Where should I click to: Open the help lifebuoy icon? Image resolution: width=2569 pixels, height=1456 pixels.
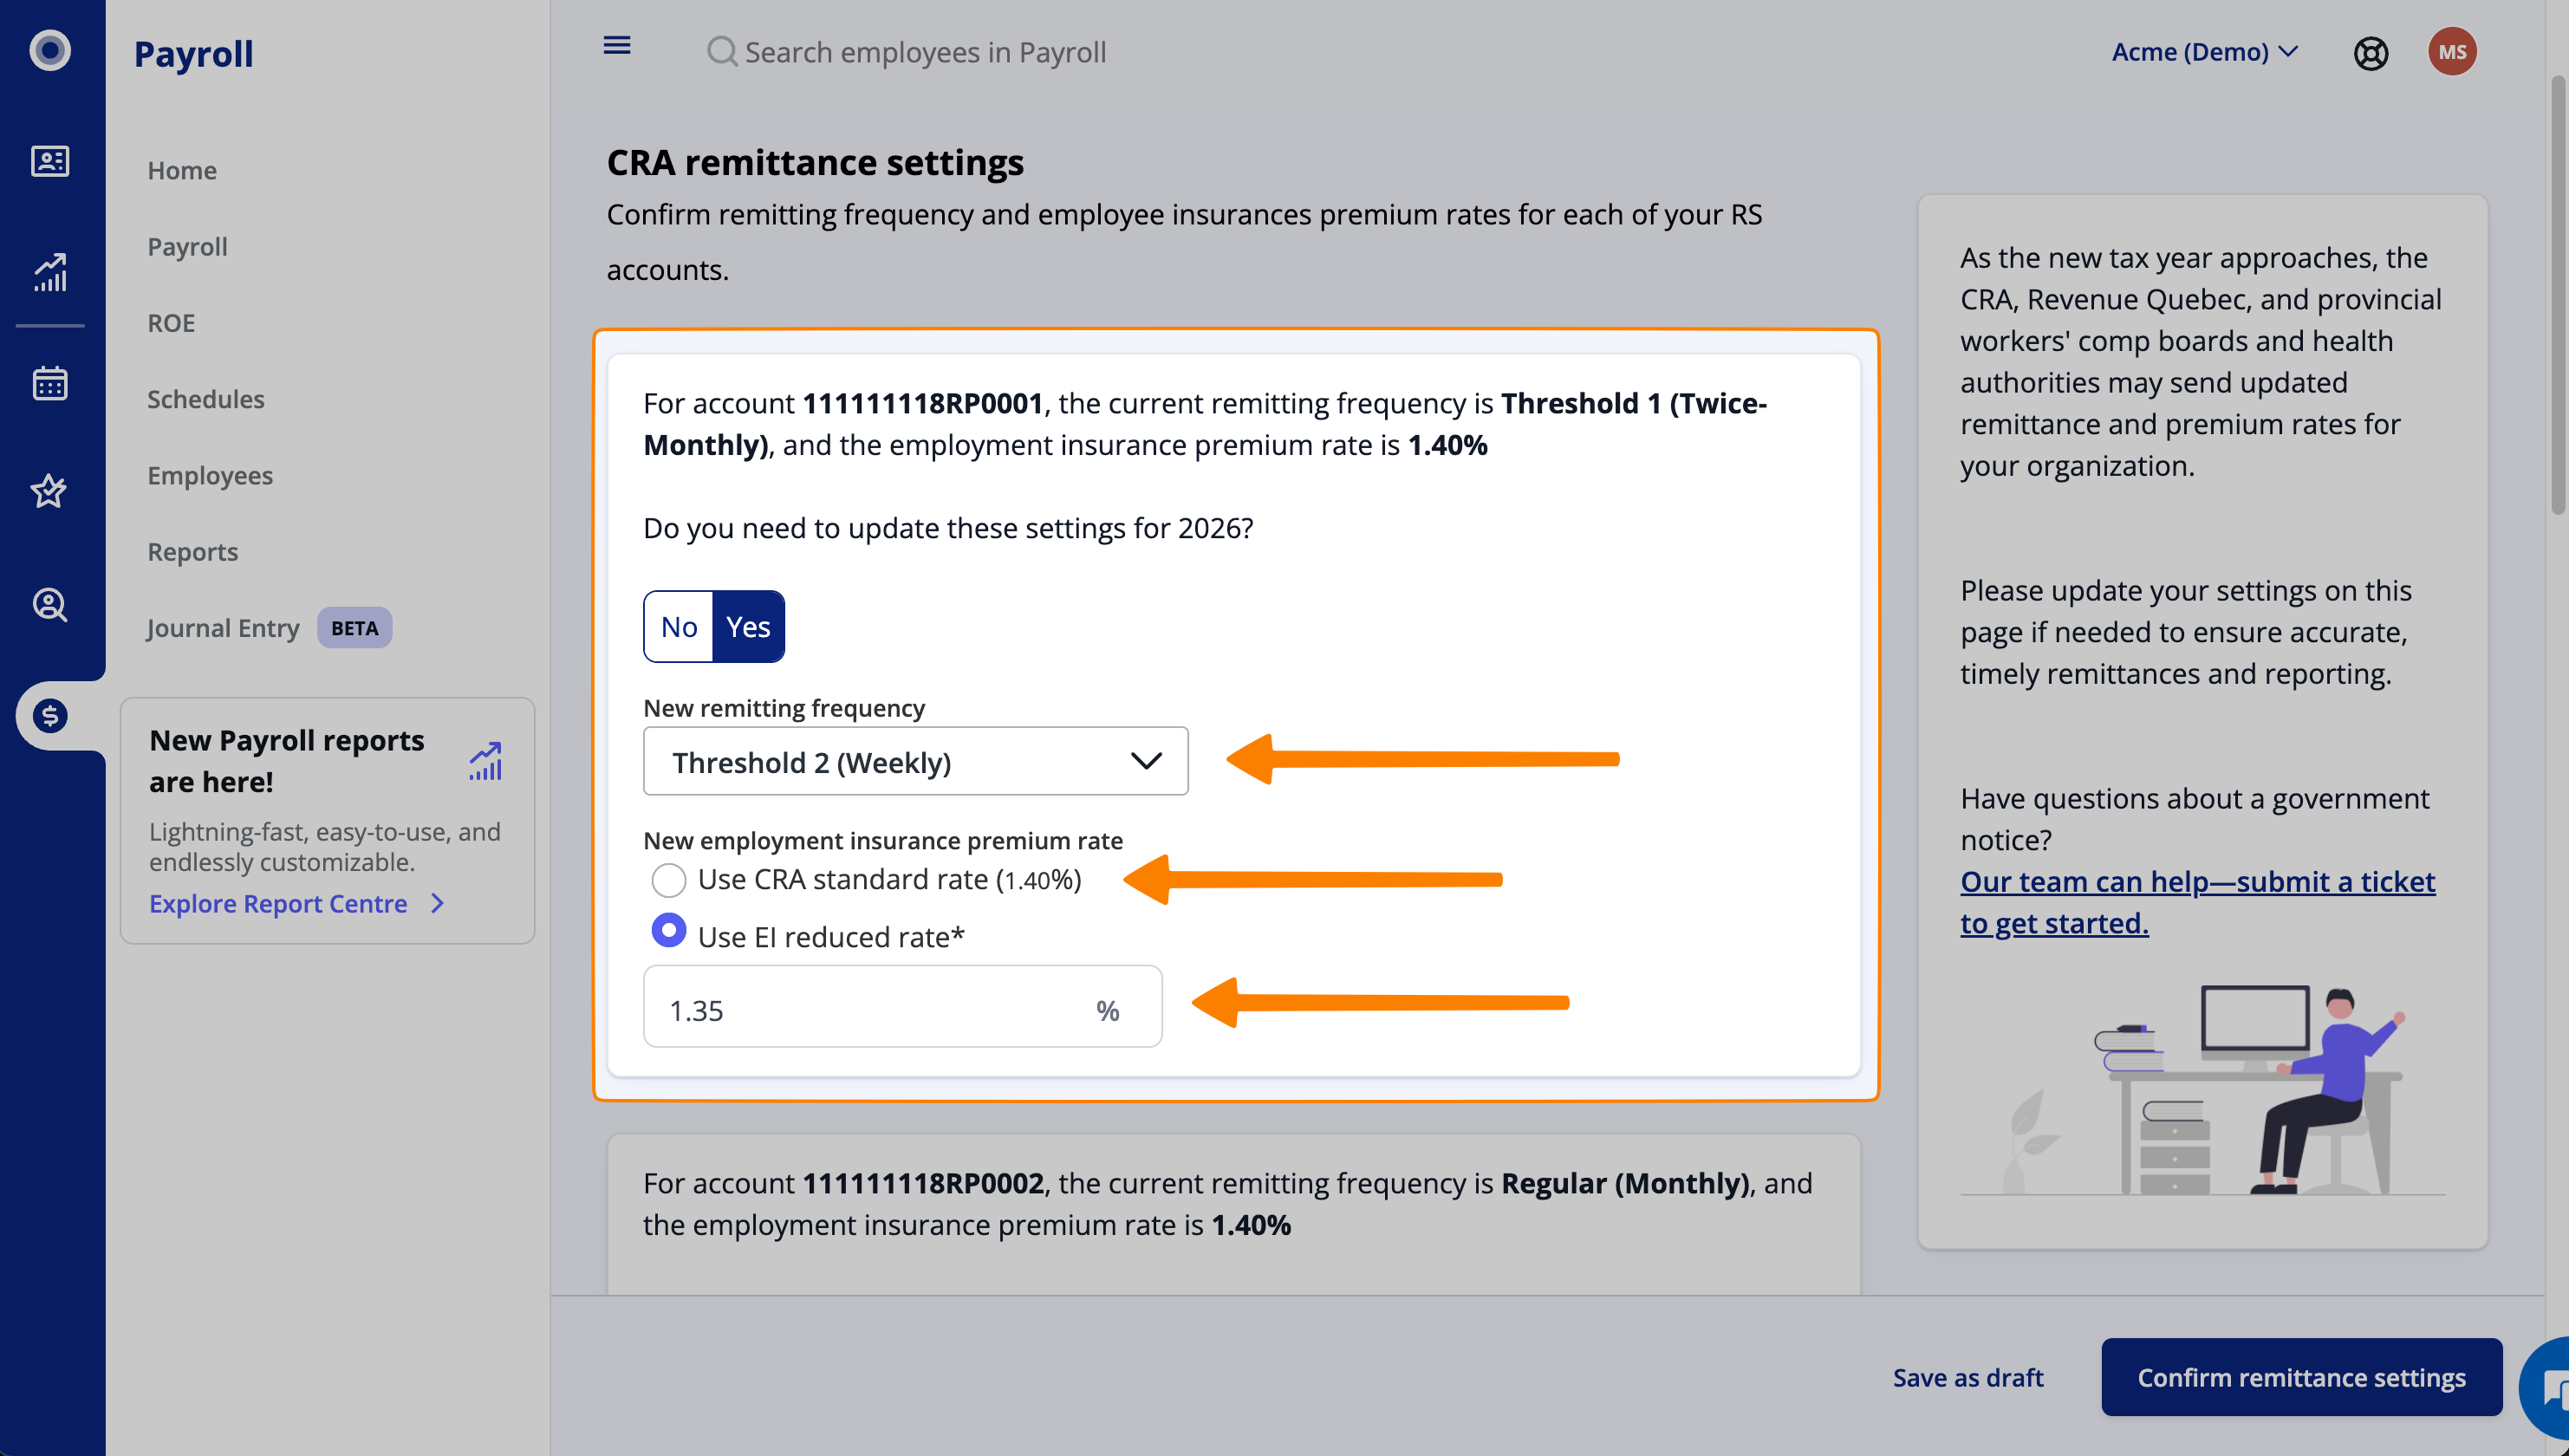(2370, 53)
